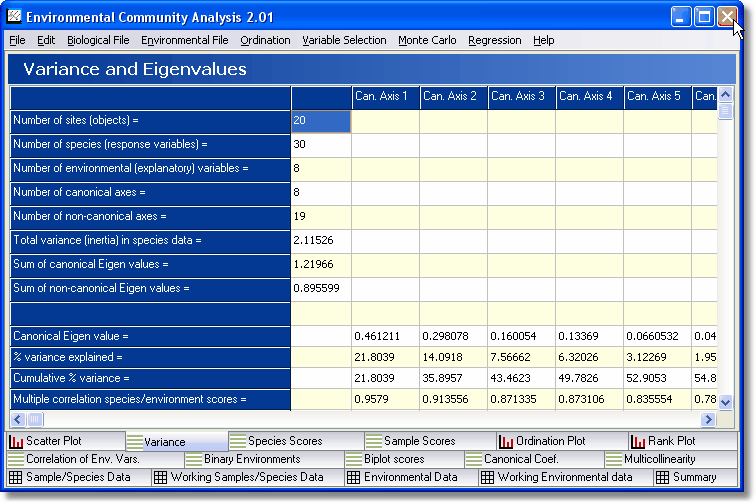756x504 pixels.
Task: Click the horizontal scrollbar right arrow
Action: coord(708,419)
